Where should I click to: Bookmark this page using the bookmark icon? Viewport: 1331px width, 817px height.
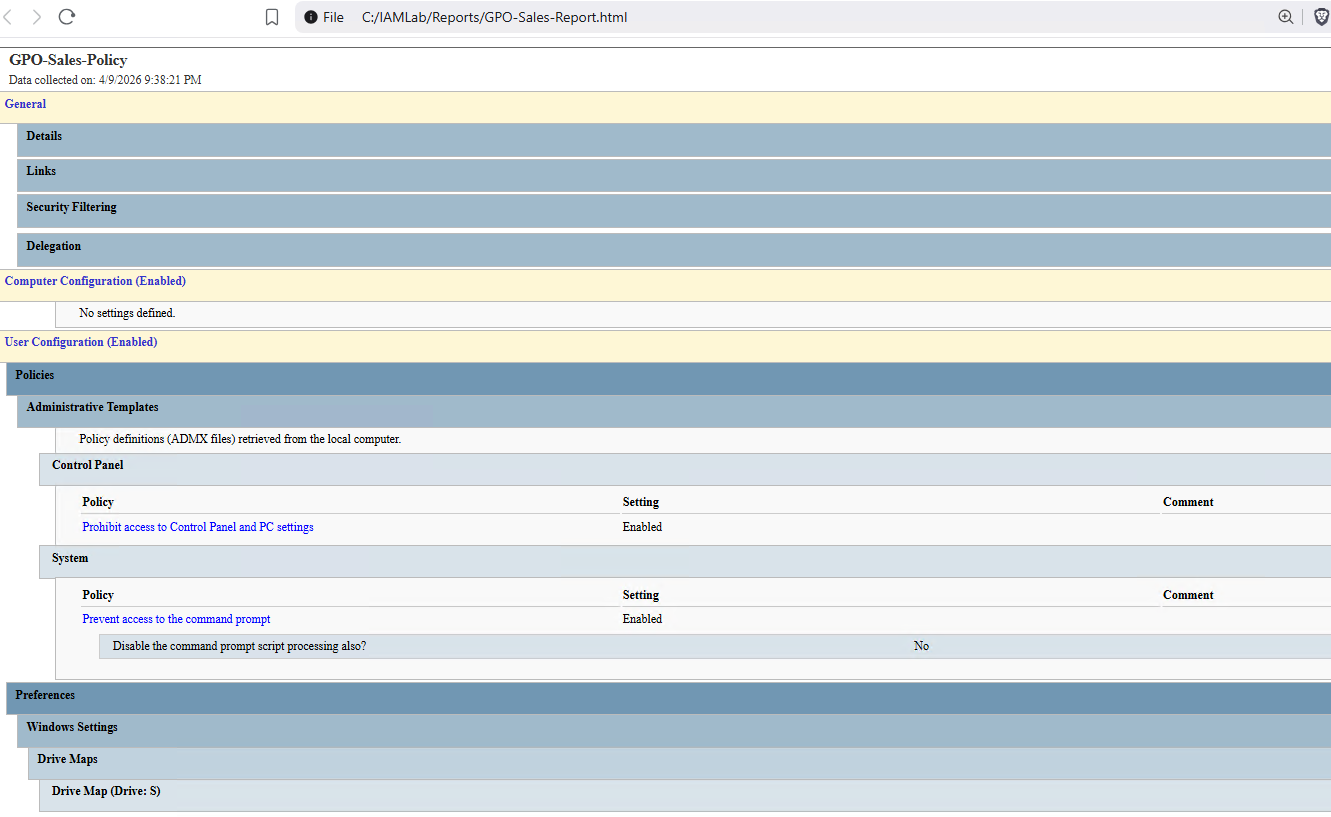(x=271, y=16)
